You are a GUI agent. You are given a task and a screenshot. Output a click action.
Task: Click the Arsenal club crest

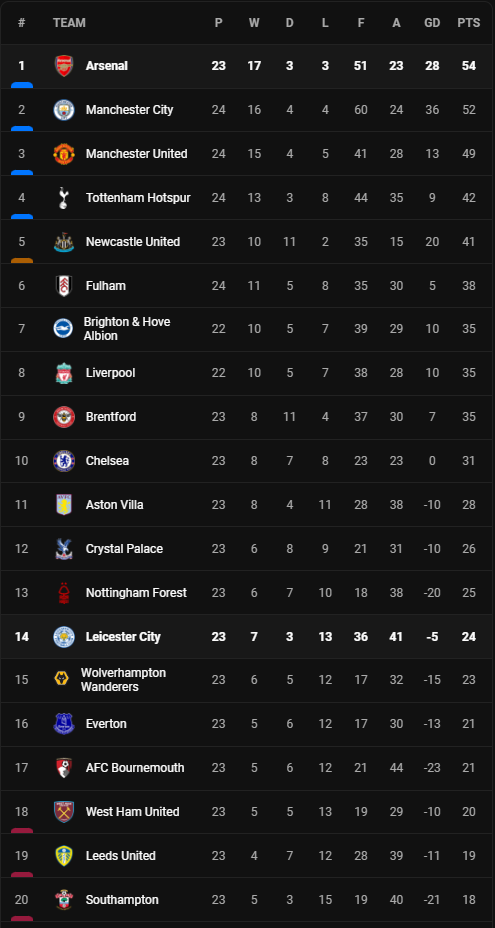pos(63,66)
